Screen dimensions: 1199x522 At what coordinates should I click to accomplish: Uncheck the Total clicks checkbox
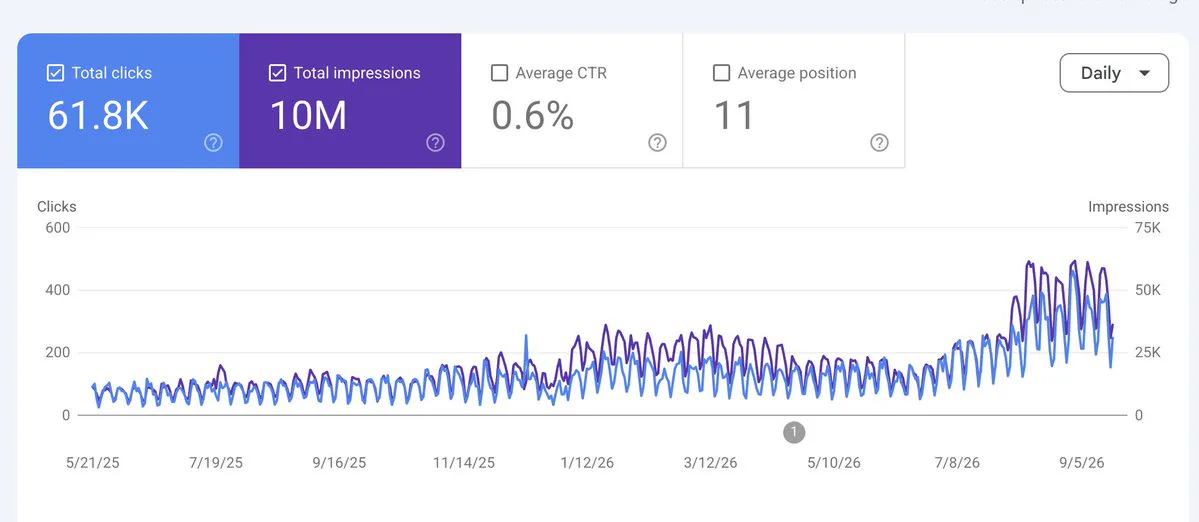(55, 73)
